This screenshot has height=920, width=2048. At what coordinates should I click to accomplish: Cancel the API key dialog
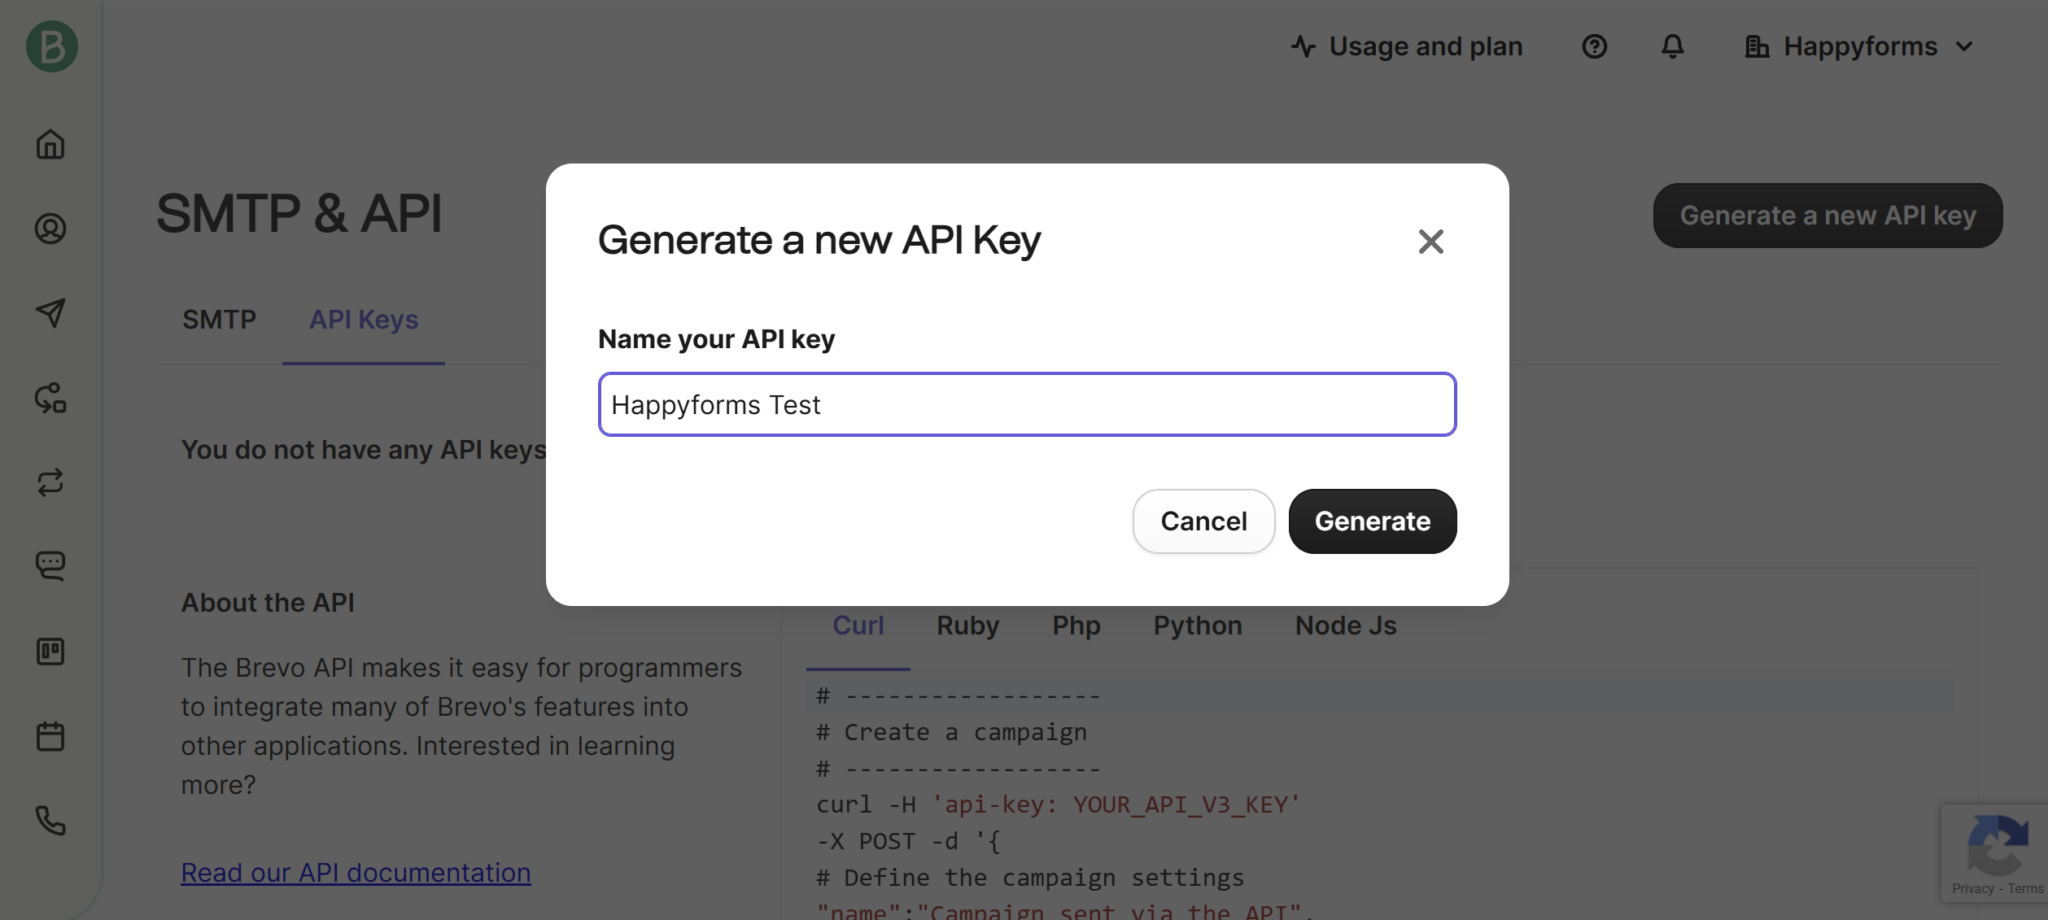pyautogui.click(x=1203, y=521)
